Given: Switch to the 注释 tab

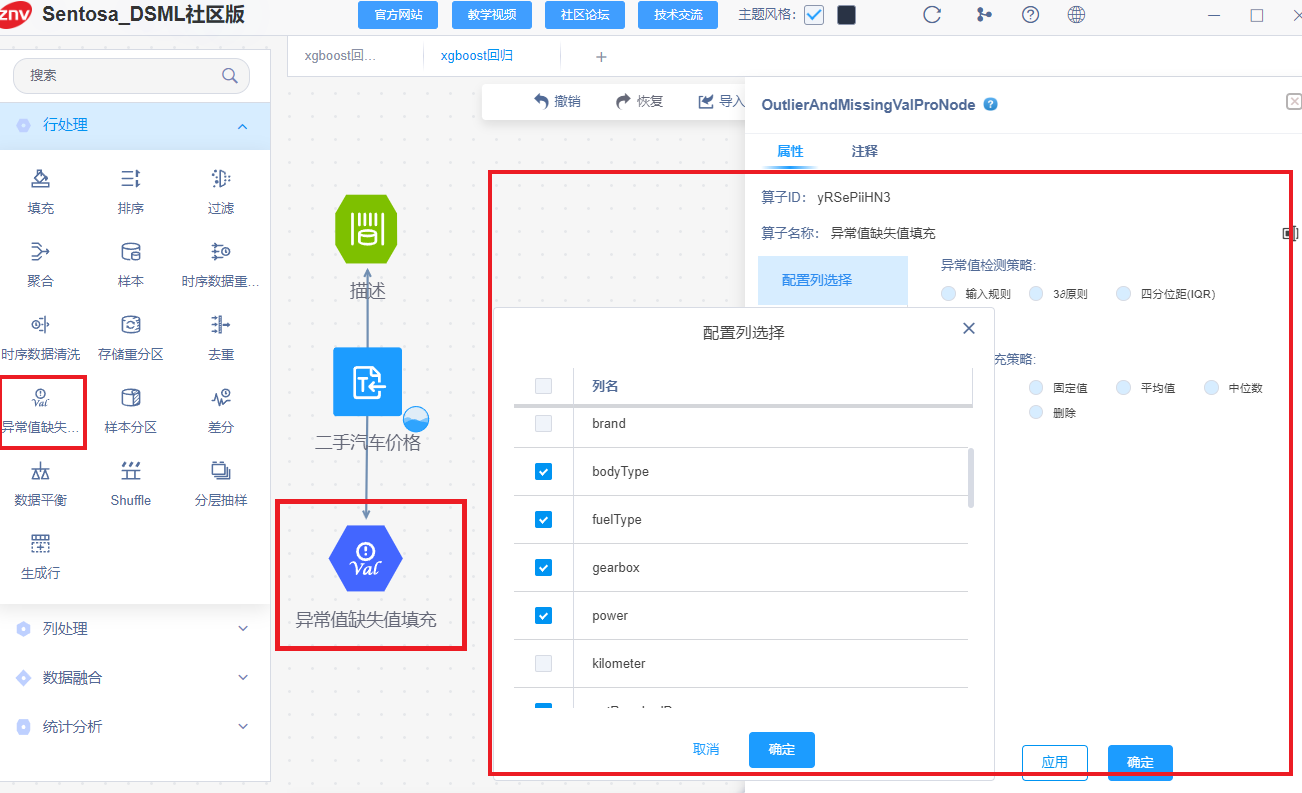Looking at the screenshot, I should (864, 151).
